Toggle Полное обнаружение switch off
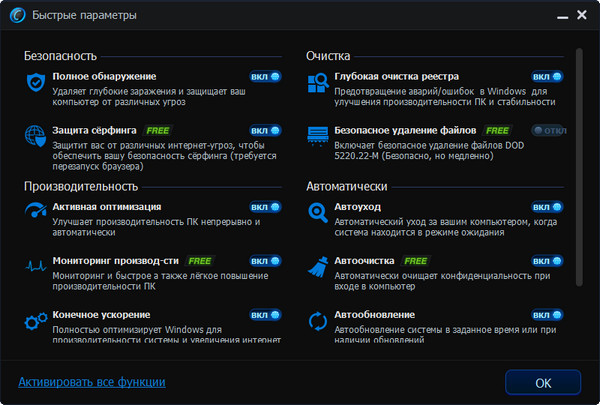The width and height of the screenshot is (600, 405). tap(265, 77)
